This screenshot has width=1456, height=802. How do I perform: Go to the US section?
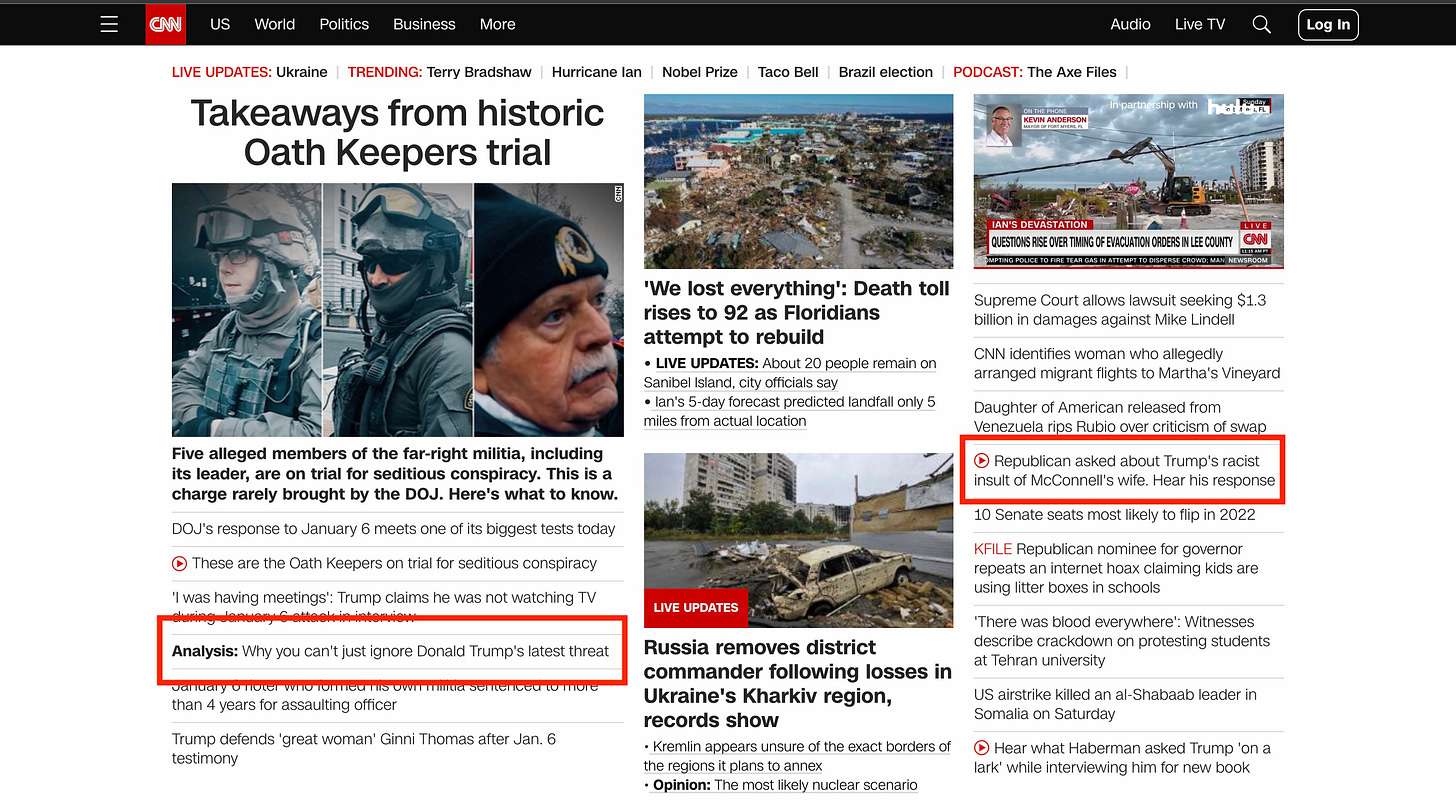pos(220,24)
